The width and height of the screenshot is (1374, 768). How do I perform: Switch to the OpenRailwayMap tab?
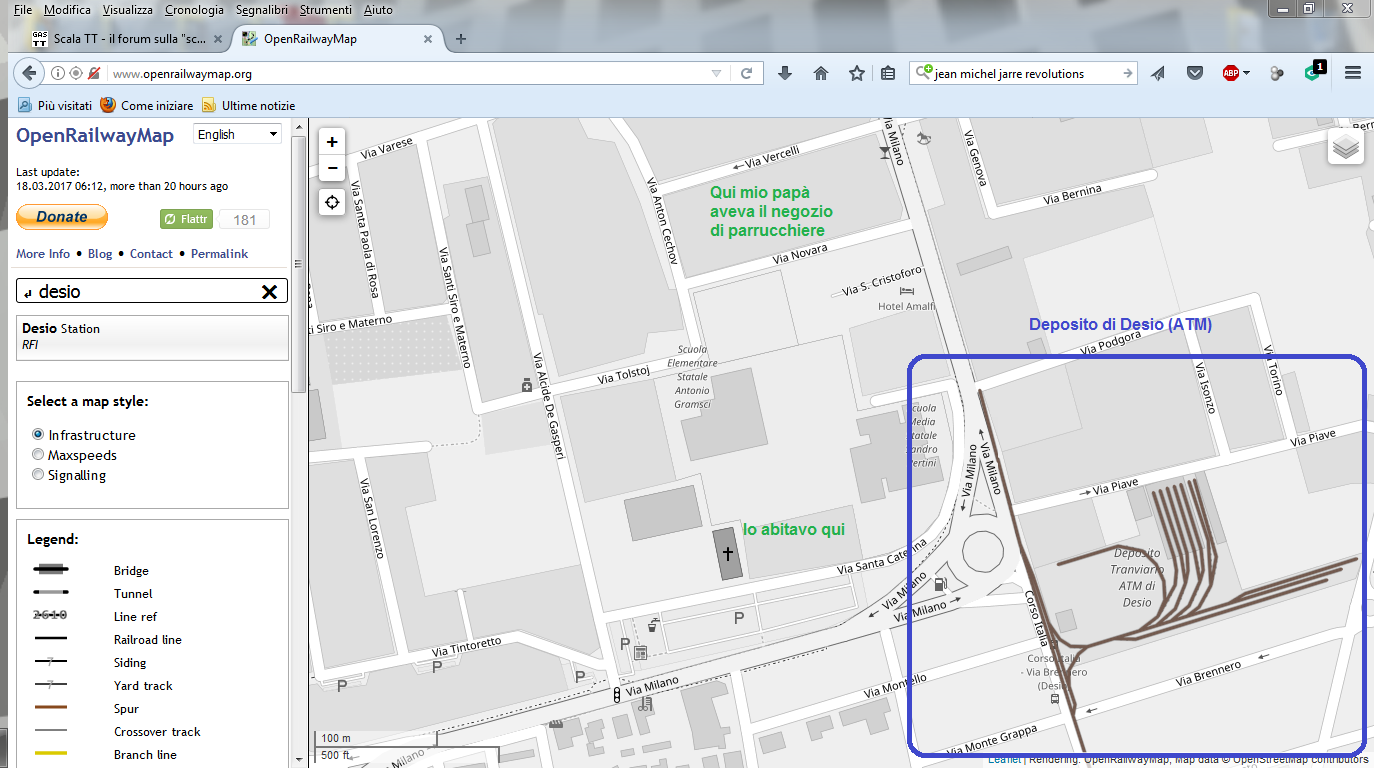(x=340, y=39)
